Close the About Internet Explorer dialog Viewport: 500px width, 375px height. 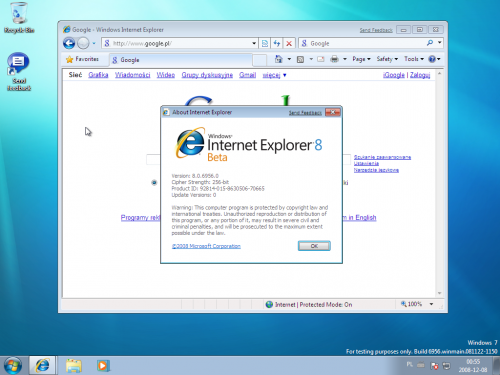pyautogui.click(x=333, y=112)
